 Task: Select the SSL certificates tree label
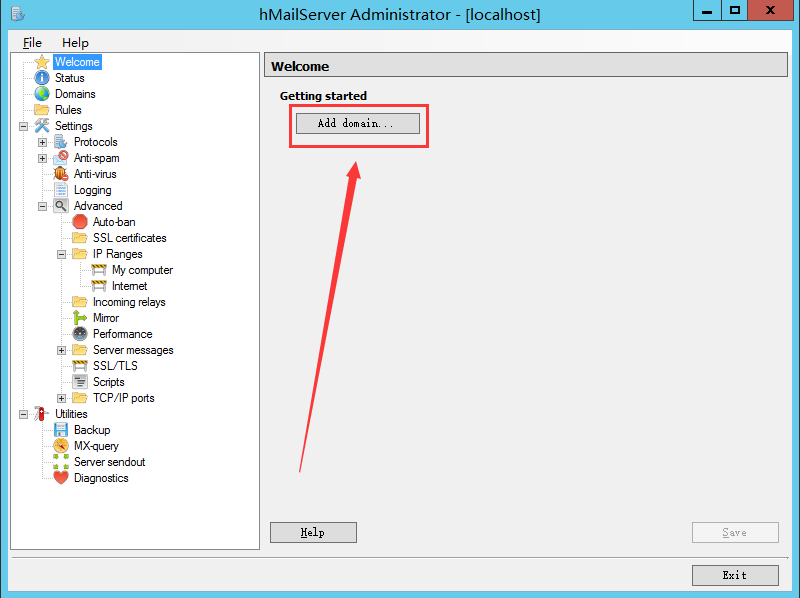point(130,238)
